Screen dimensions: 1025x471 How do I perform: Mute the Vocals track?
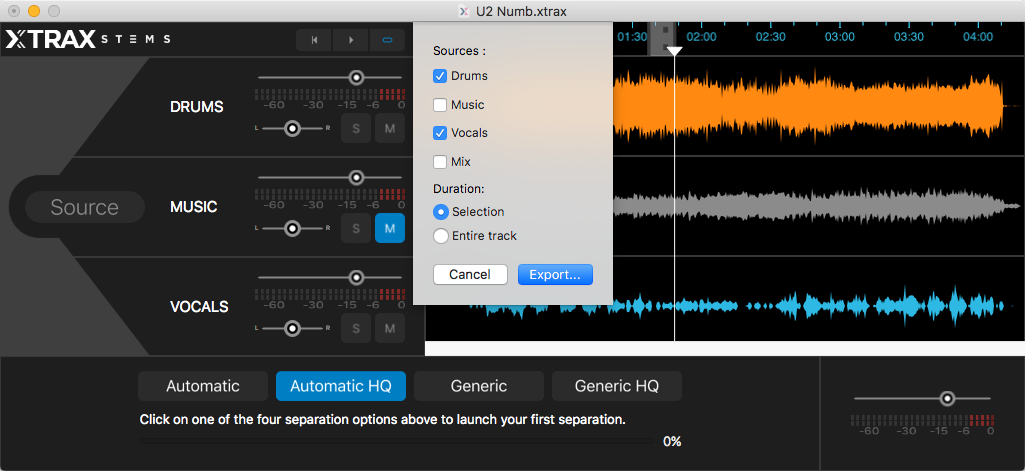click(x=390, y=328)
